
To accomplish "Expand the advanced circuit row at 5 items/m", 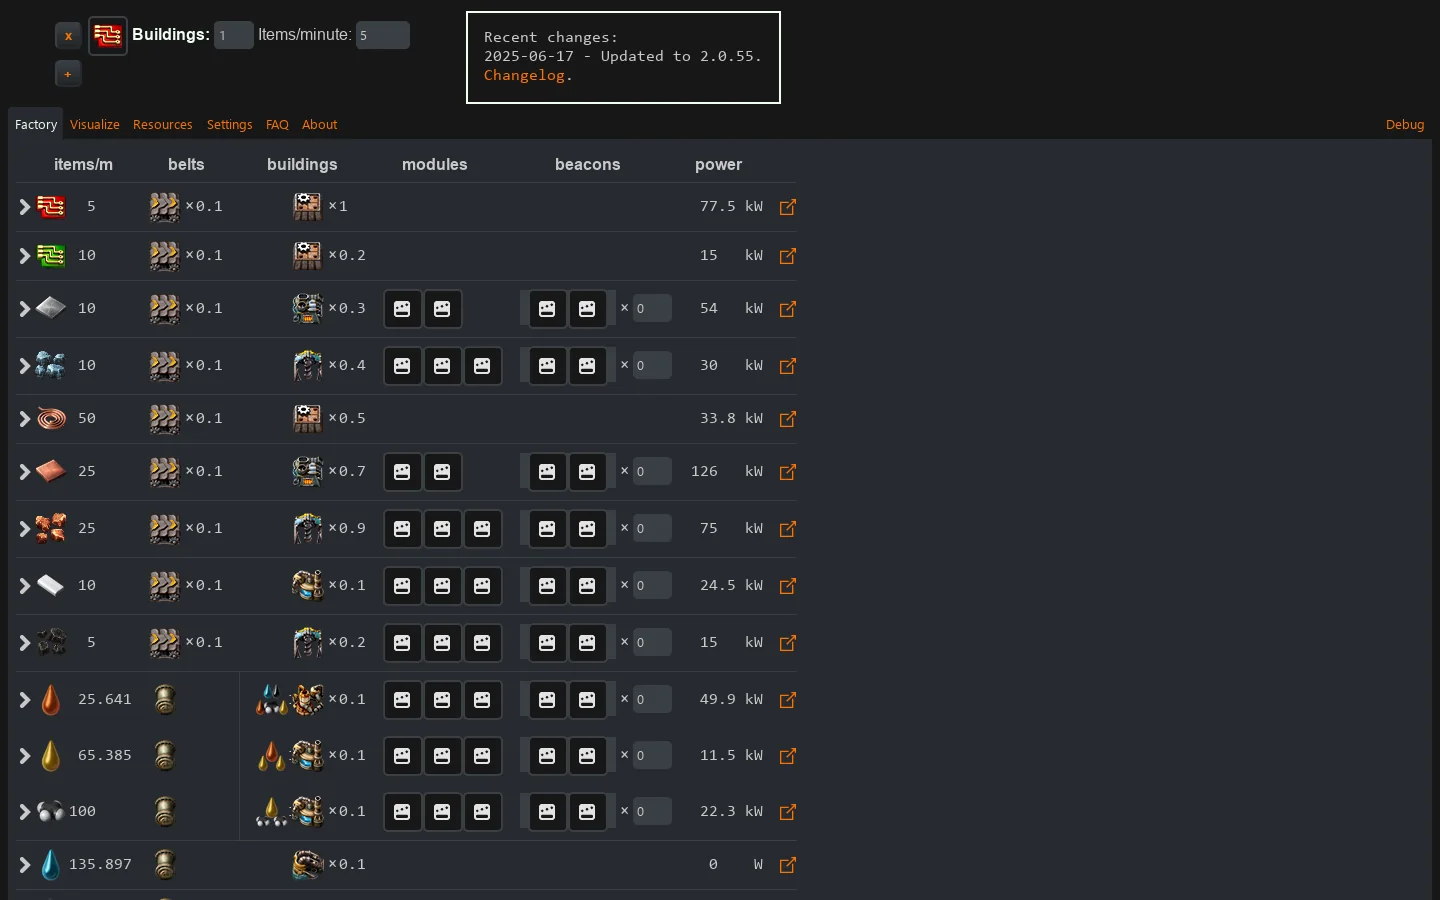I will tap(24, 207).
